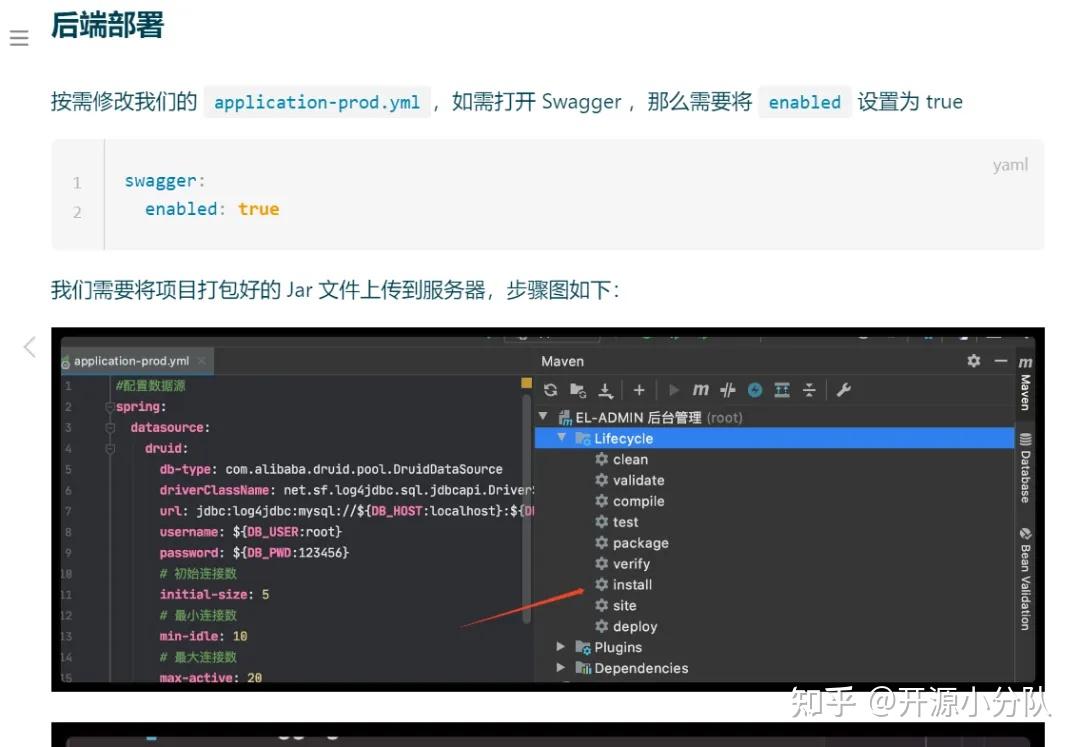The height and width of the screenshot is (747, 1080).
Task: Open Execute Maven Goal with the m icon
Action: (x=703, y=388)
